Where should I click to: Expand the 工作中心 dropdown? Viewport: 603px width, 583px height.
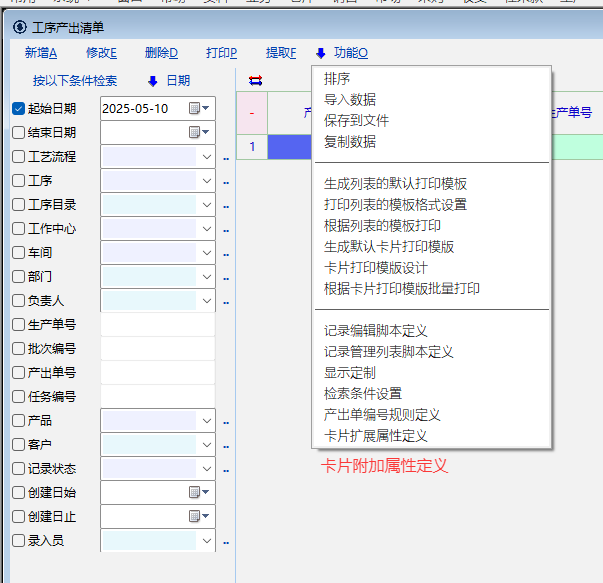(207, 228)
